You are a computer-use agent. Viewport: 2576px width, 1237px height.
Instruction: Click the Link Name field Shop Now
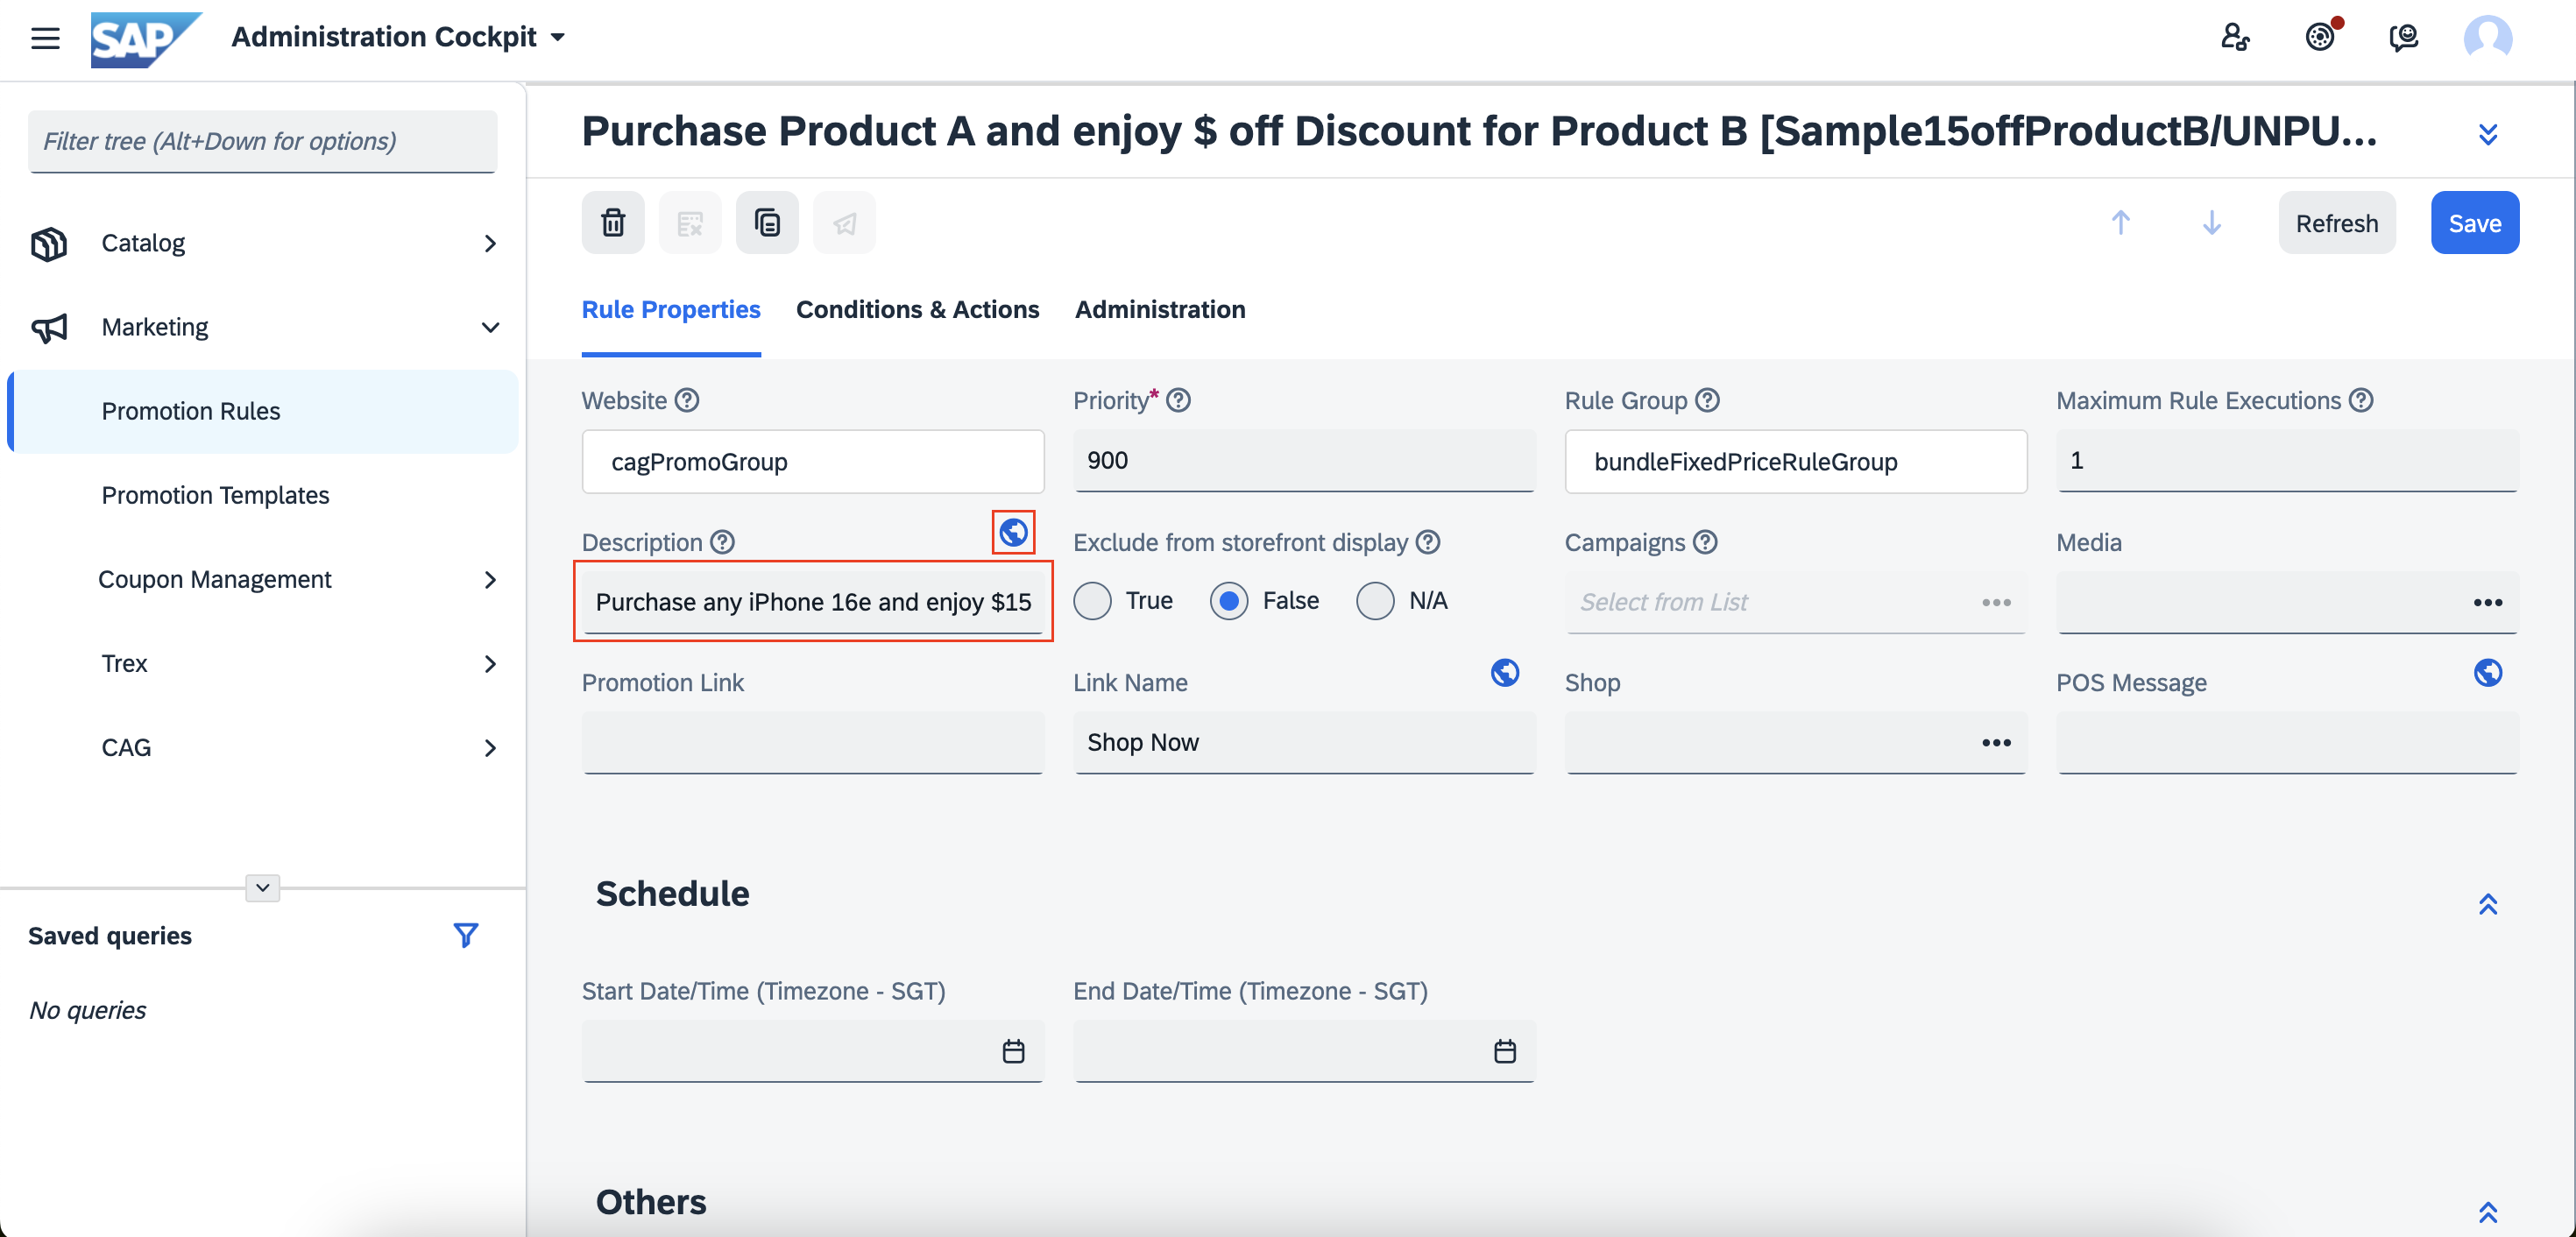1304,742
